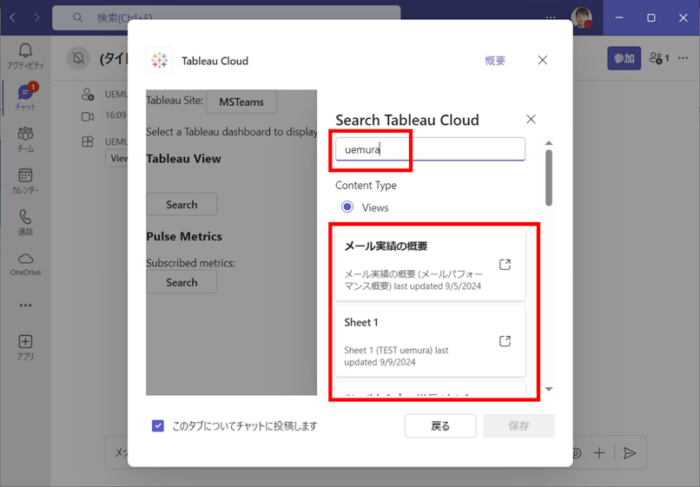Click the add people icon in chat
The image size is (700, 487).
click(x=88, y=94)
